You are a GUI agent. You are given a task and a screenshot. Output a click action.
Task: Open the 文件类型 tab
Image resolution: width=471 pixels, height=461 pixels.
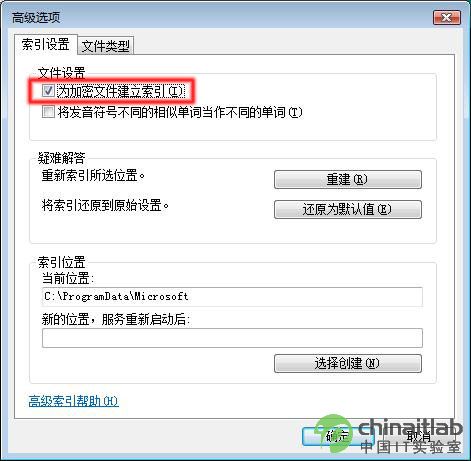pyautogui.click(x=106, y=46)
